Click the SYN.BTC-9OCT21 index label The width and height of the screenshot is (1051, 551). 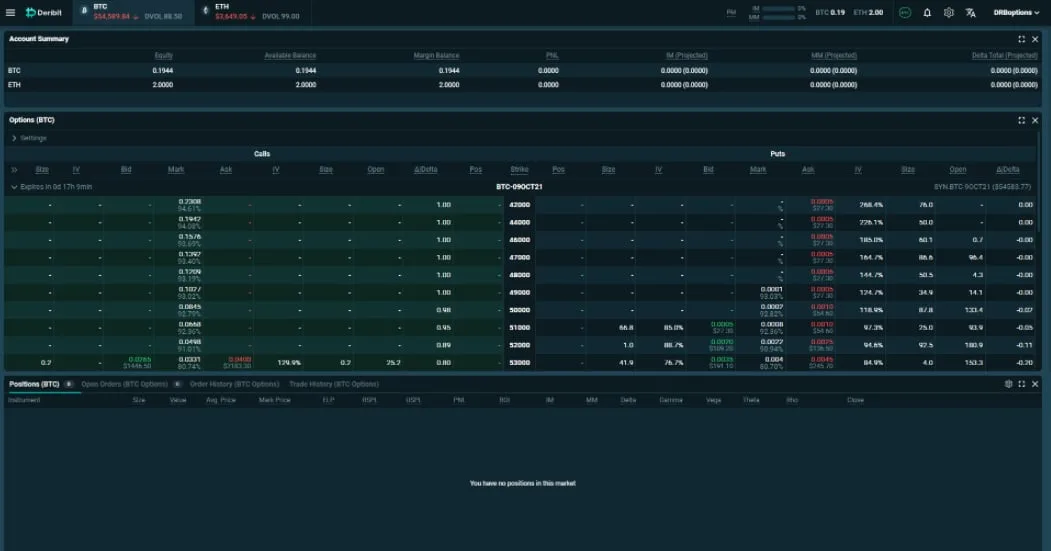point(983,187)
